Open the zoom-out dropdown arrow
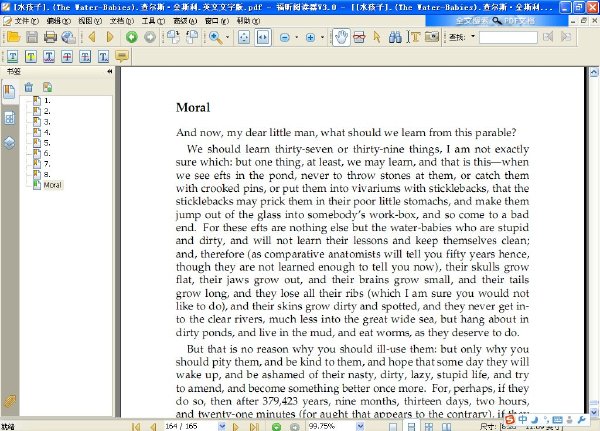600x431 pixels. pyautogui.click(x=296, y=37)
